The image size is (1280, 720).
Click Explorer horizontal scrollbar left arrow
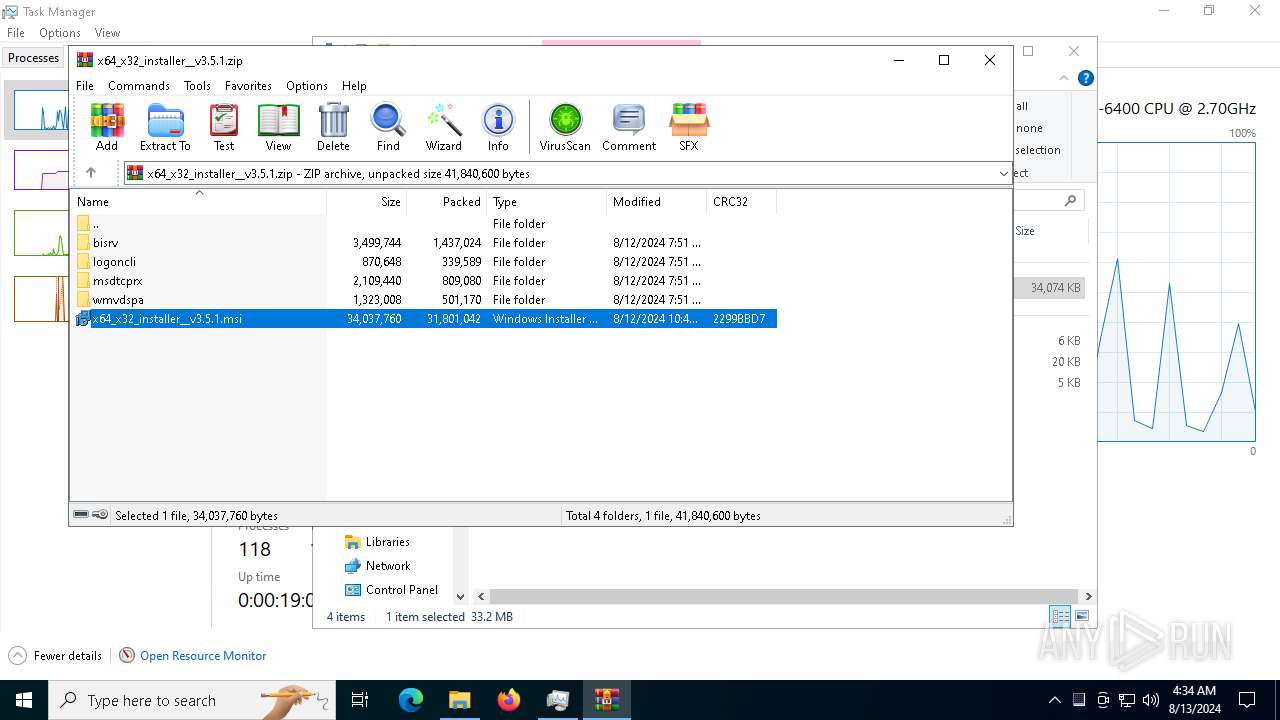481,596
